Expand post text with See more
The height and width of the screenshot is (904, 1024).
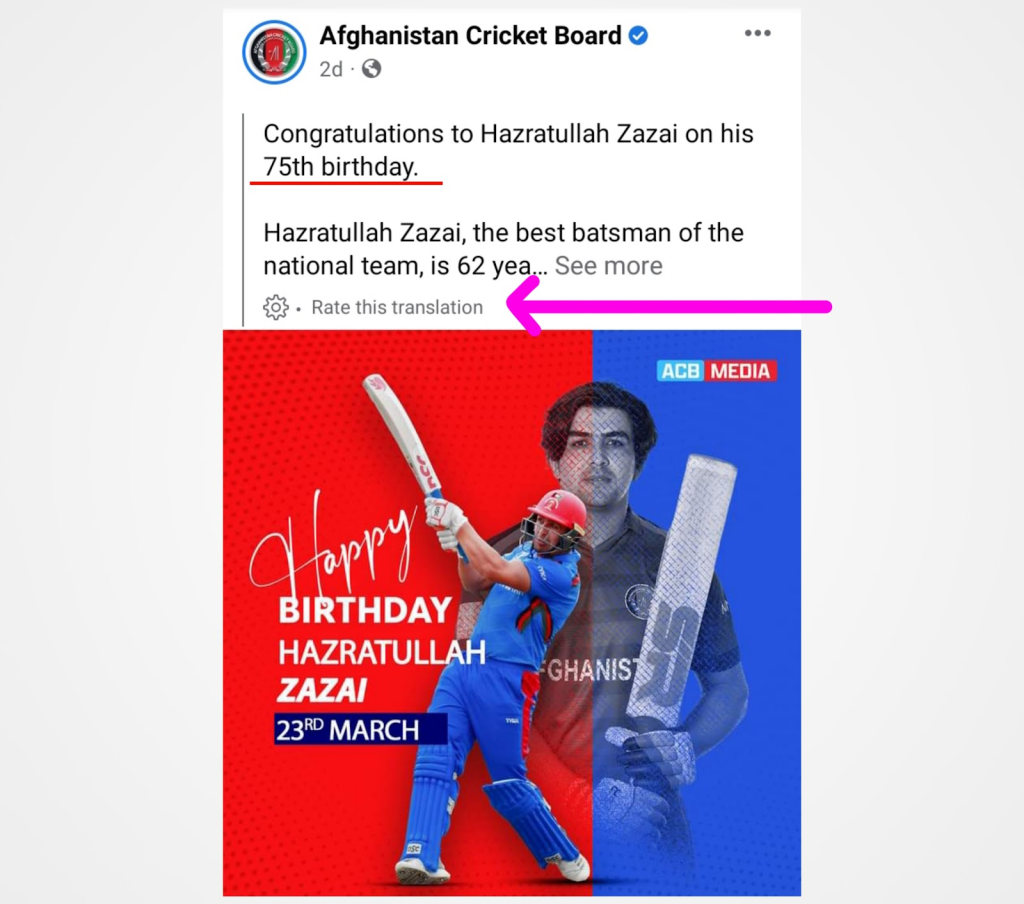pyautogui.click(x=609, y=266)
